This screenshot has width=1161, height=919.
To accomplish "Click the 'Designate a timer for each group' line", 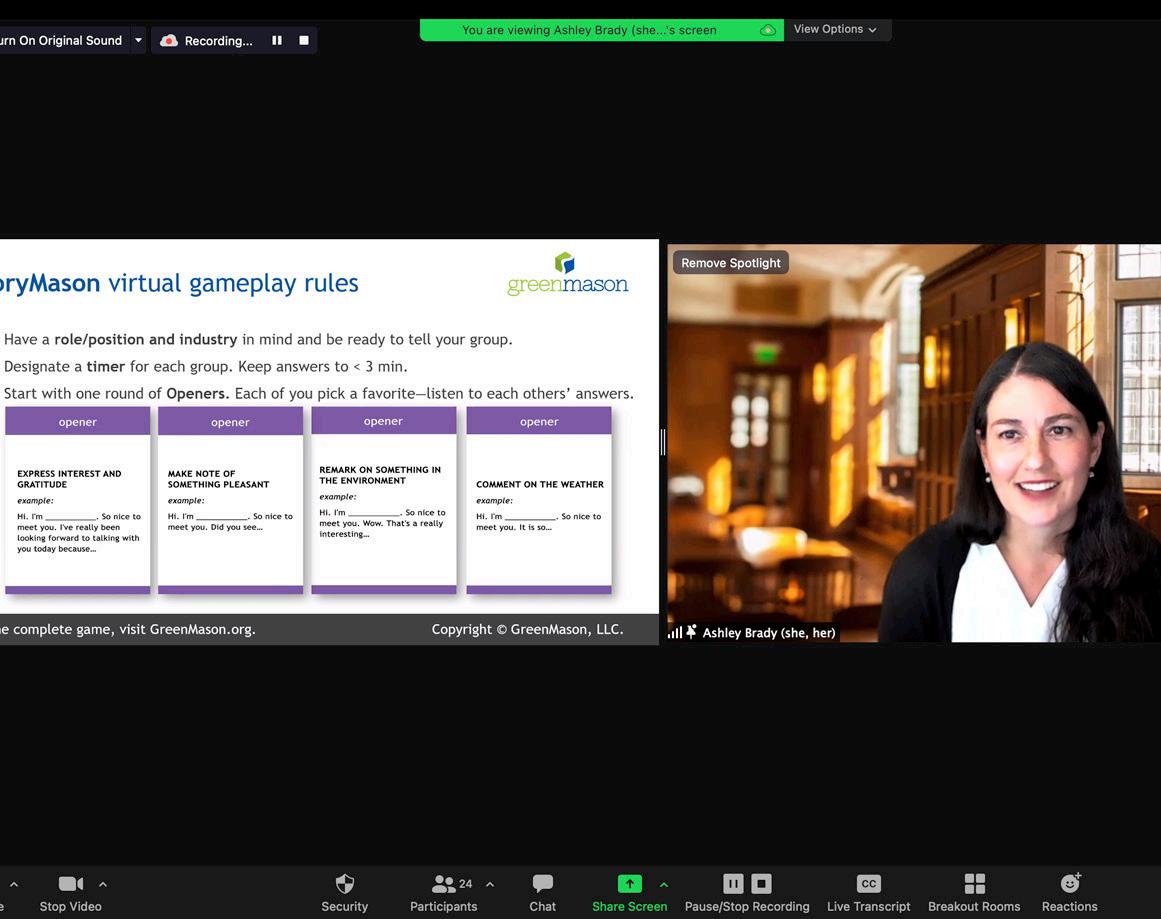I will coord(206,367).
